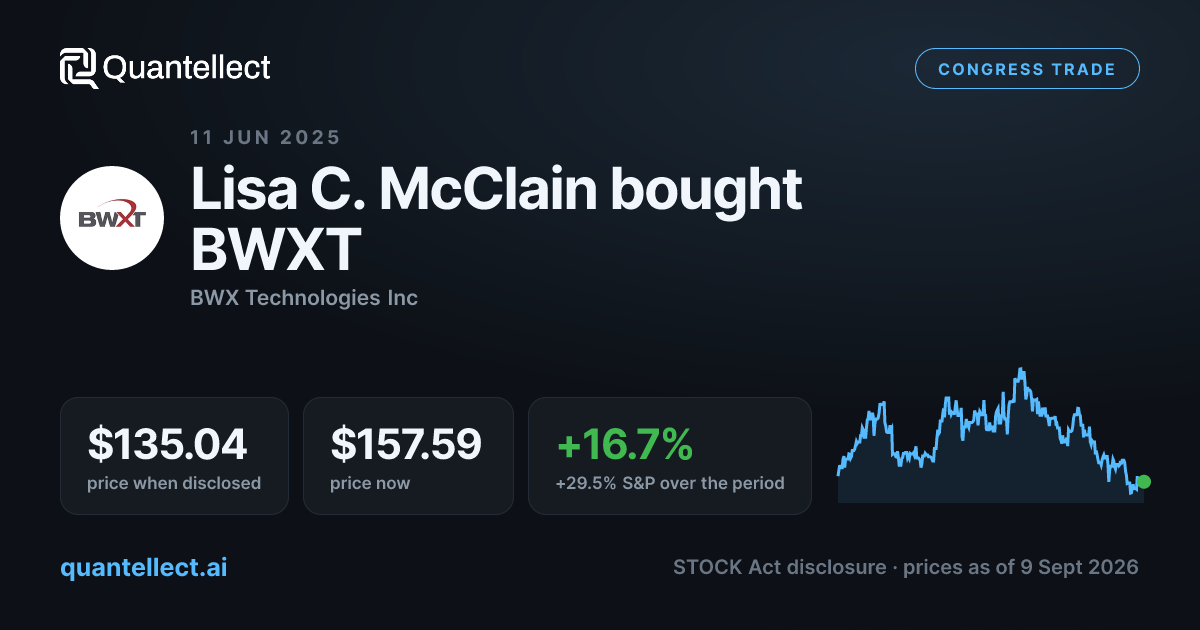This screenshot has width=1200, height=630.
Task: Click the 11 JUN 2025 date label
Action: pos(265,138)
